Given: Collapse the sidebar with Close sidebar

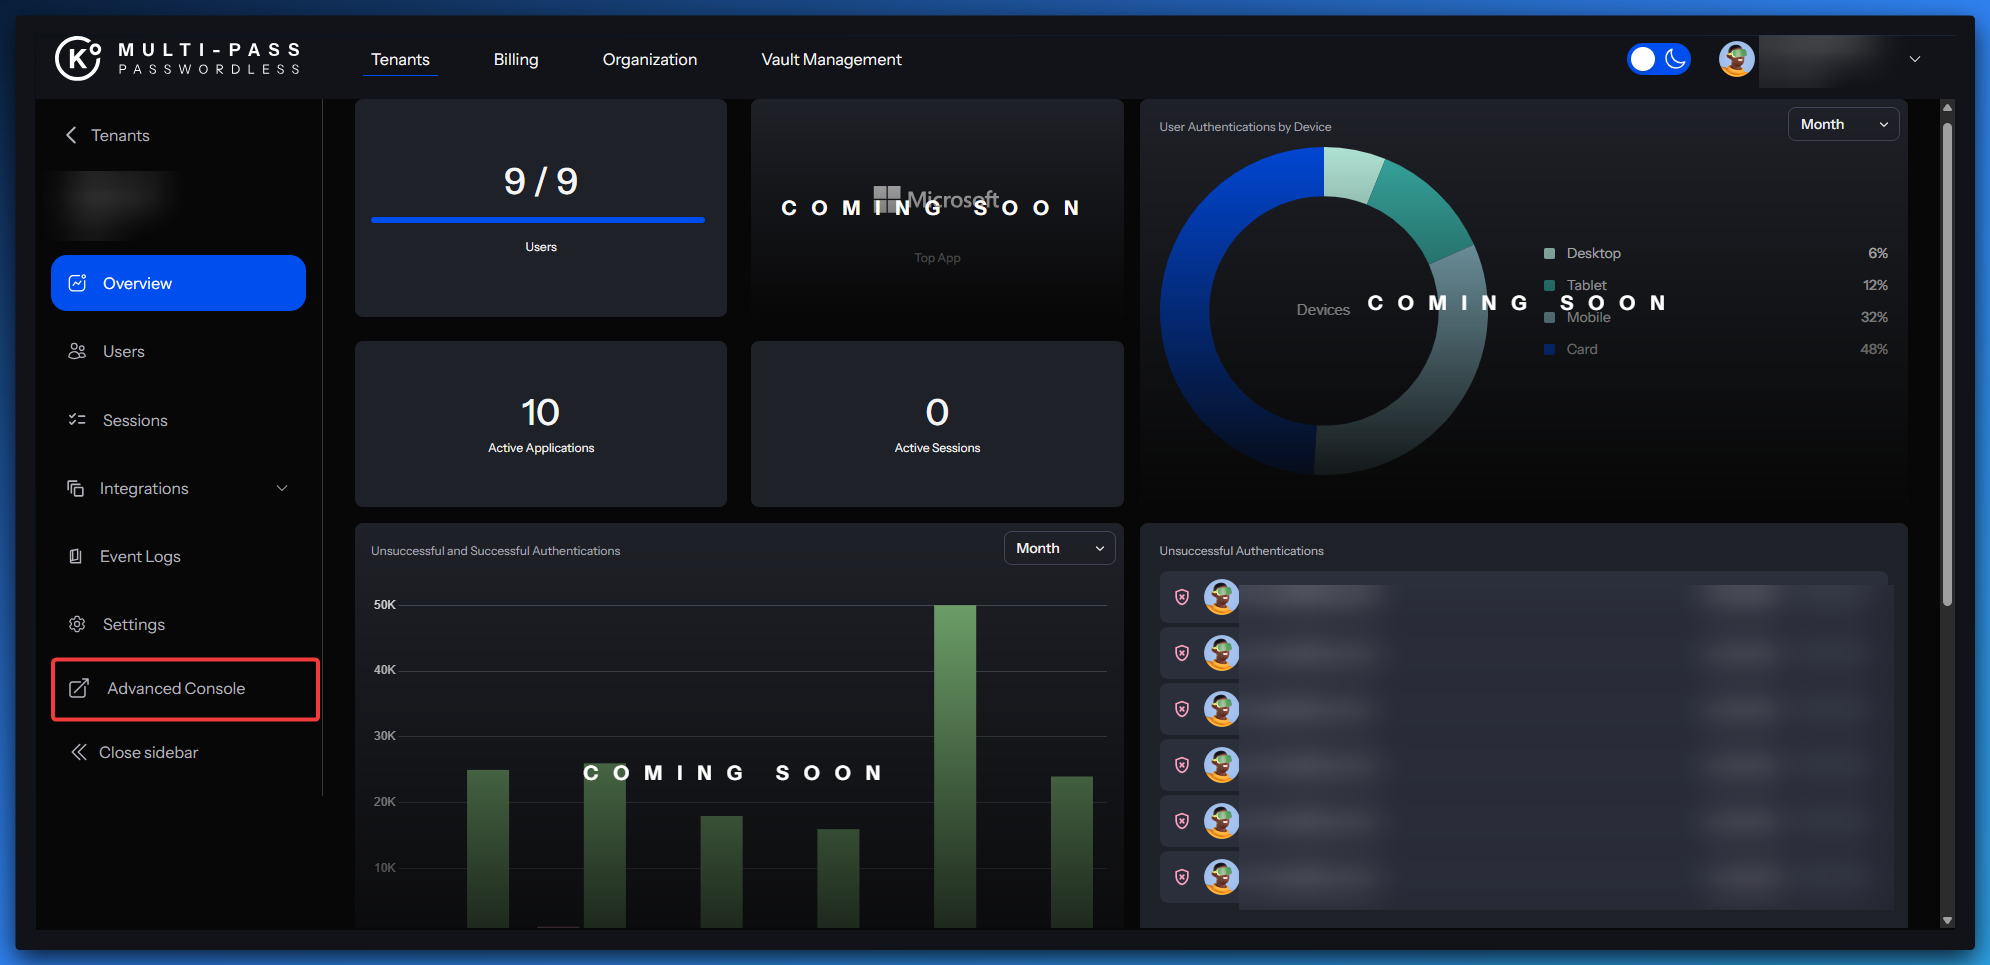Looking at the screenshot, I should [x=134, y=752].
